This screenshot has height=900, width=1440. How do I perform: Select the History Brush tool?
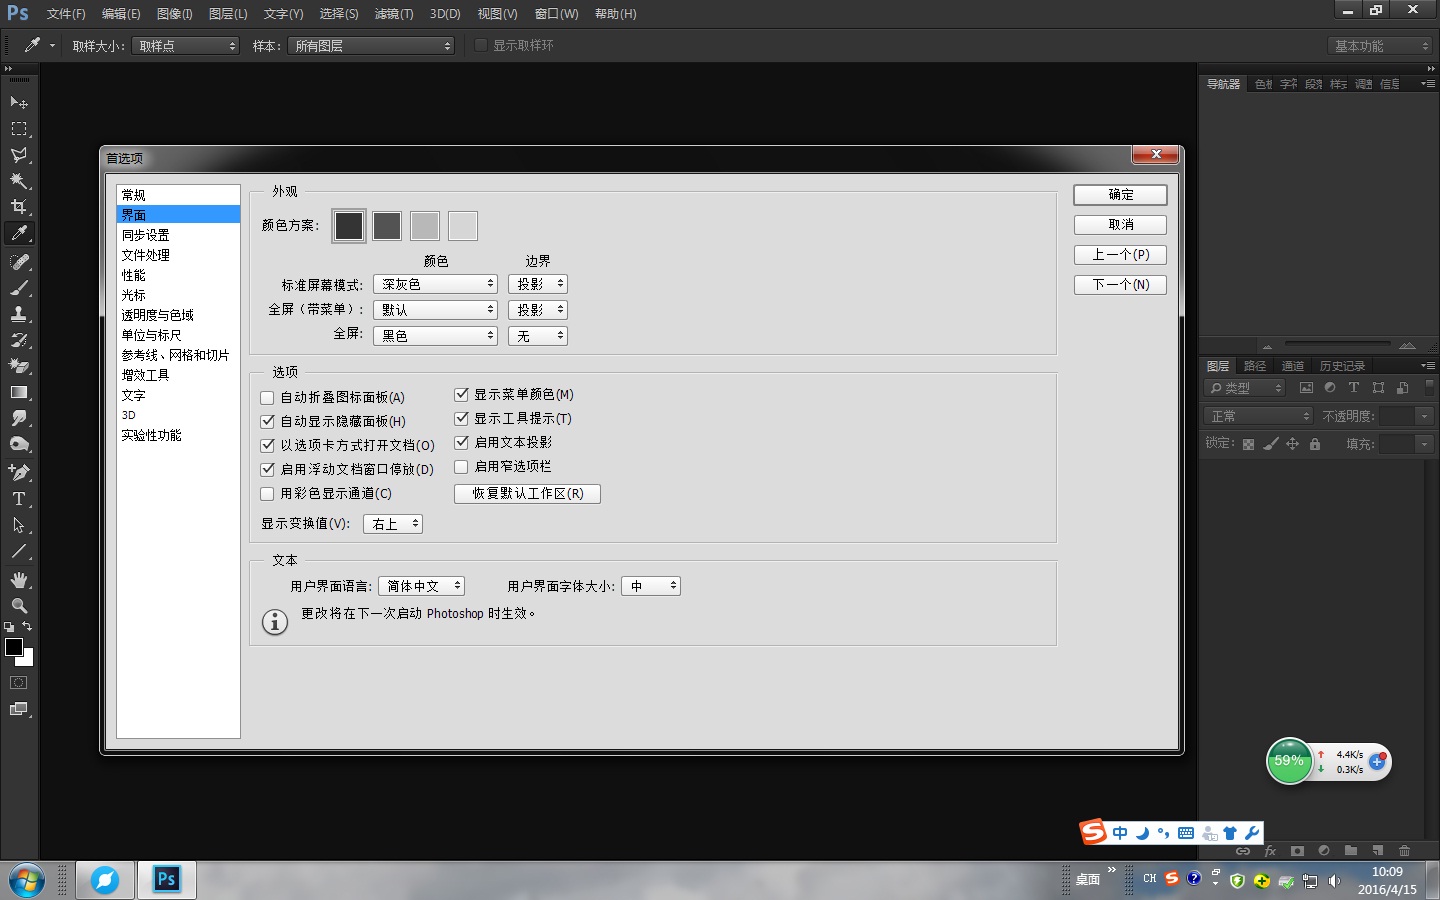[x=19, y=340]
